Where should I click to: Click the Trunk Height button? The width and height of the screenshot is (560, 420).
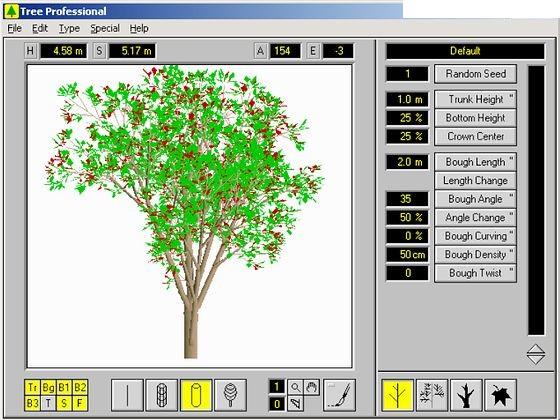pyautogui.click(x=475, y=99)
